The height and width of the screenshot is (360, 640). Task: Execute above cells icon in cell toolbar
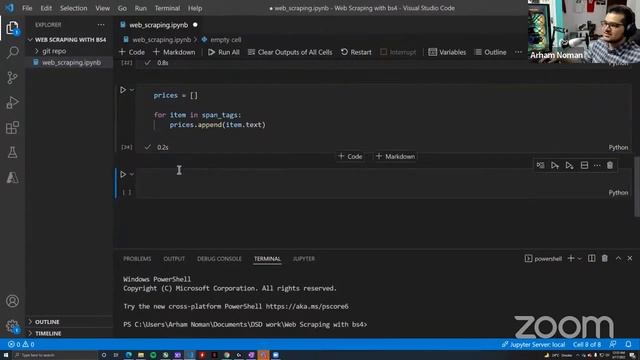[x=555, y=165]
